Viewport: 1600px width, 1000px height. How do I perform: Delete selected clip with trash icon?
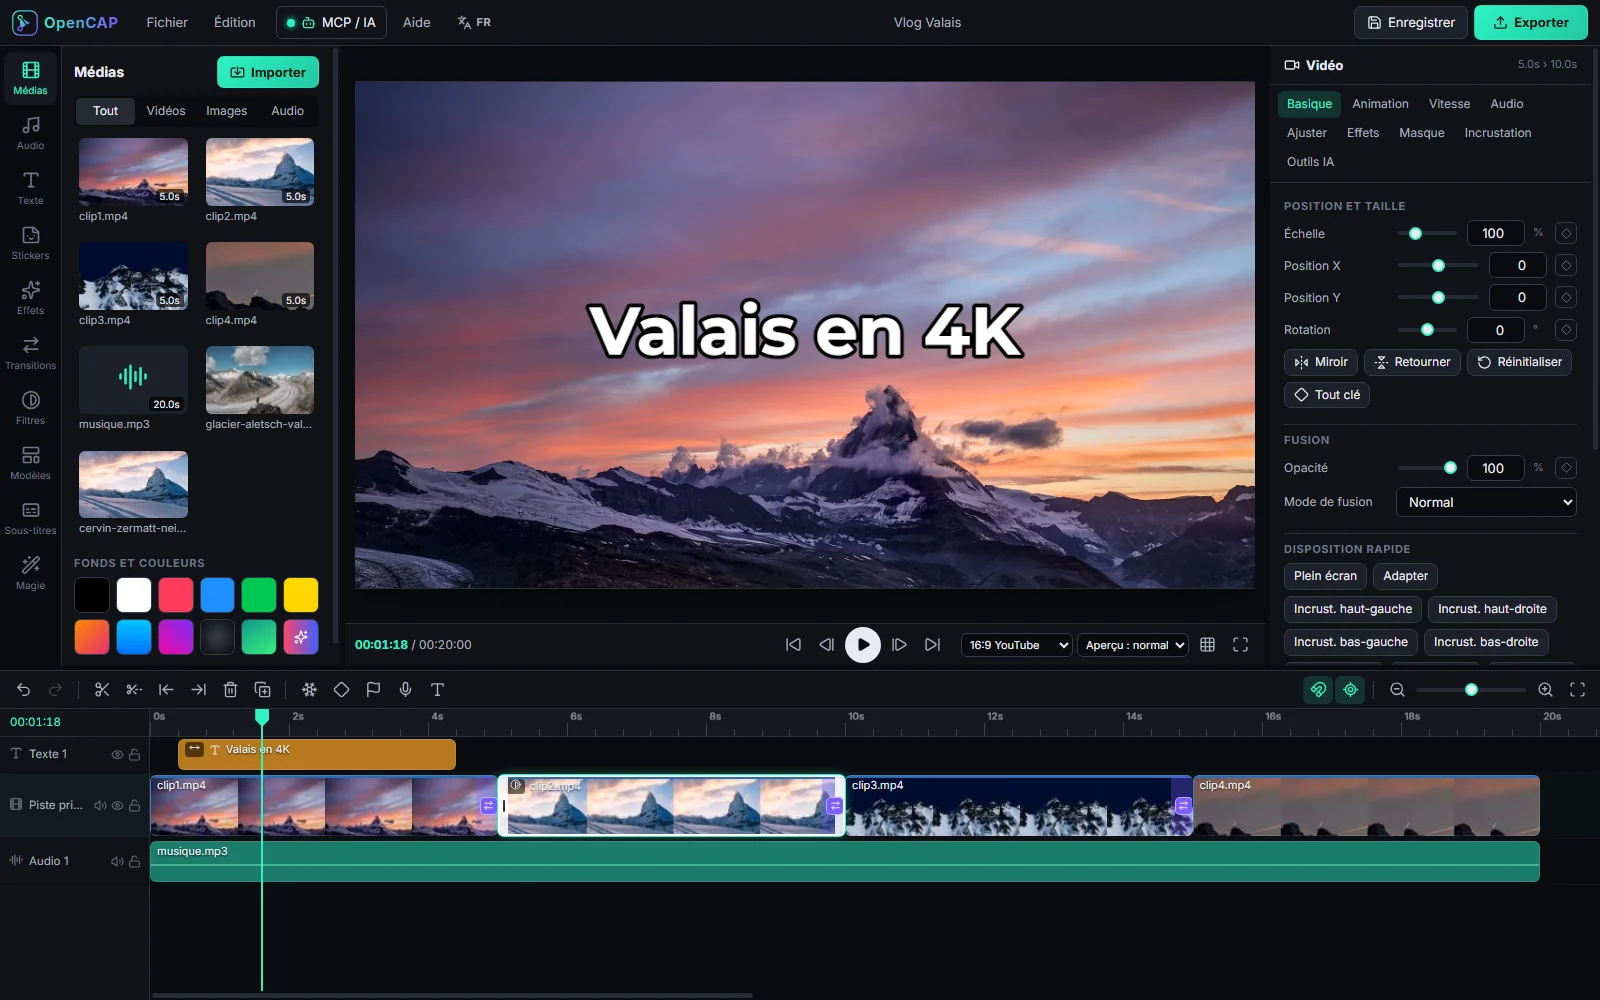[x=230, y=689]
